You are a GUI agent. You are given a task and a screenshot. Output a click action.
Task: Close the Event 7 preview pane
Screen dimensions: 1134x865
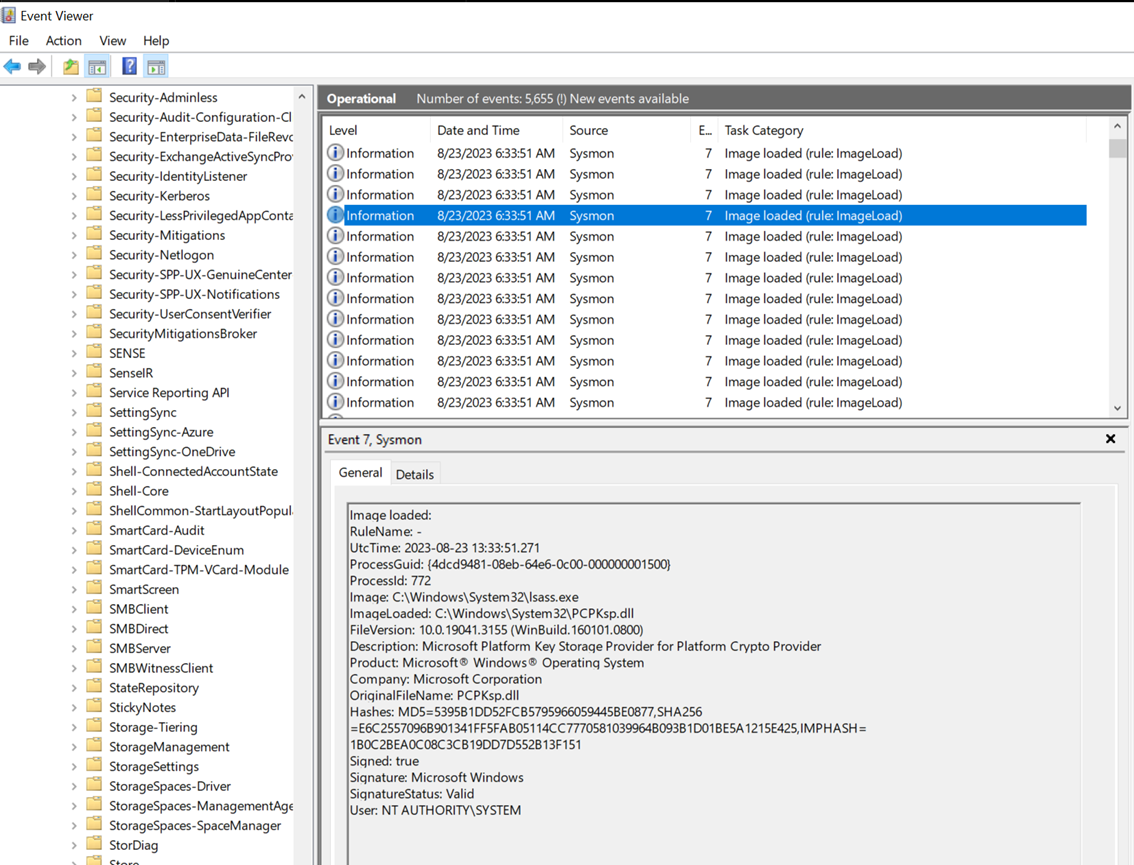[x=1110, y=439]
